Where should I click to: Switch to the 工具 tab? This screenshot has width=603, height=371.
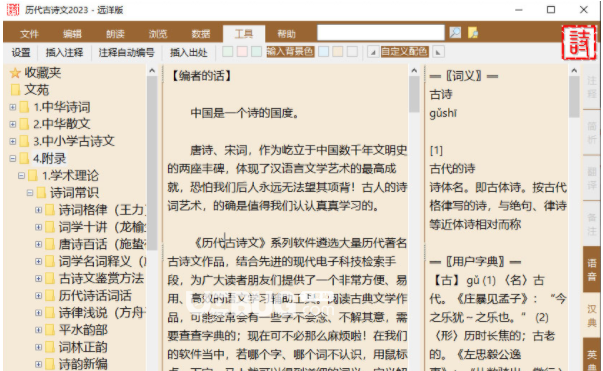(x=244, y=34)
